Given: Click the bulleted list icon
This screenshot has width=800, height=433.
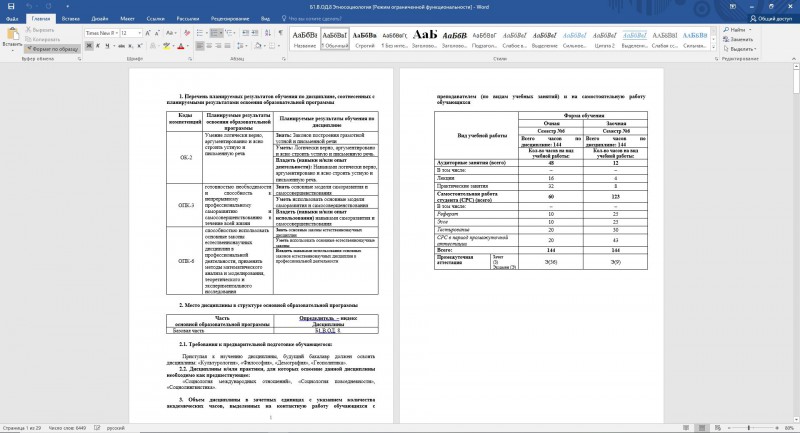Looking at the screenshot, I should pos(199,33).
